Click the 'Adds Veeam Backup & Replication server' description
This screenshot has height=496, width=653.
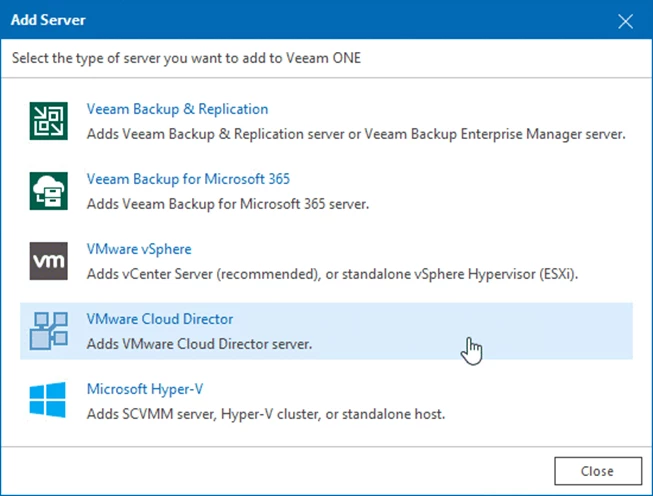click(356, 133)
